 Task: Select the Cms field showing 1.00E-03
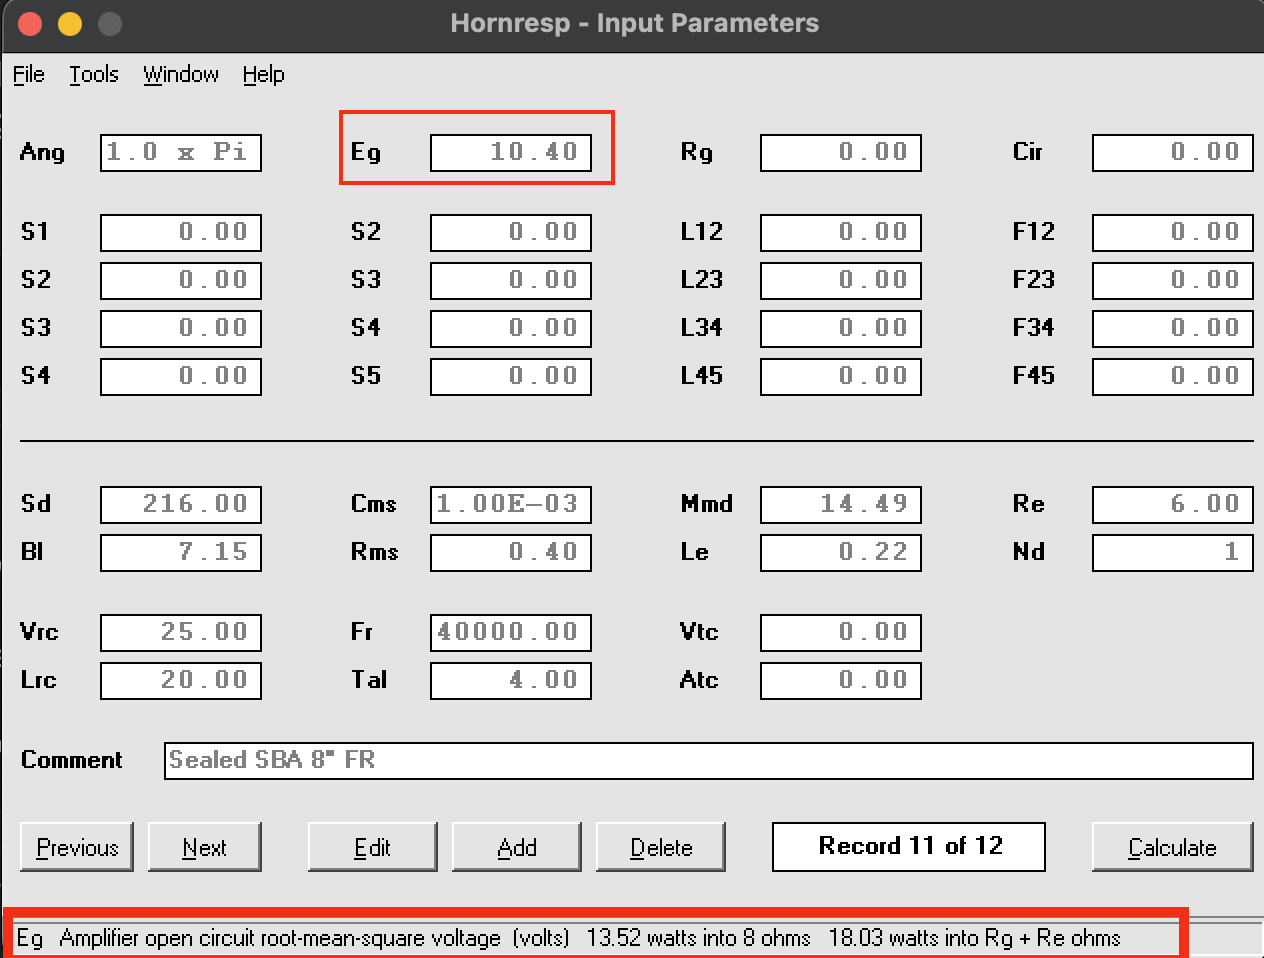(511, 505)
